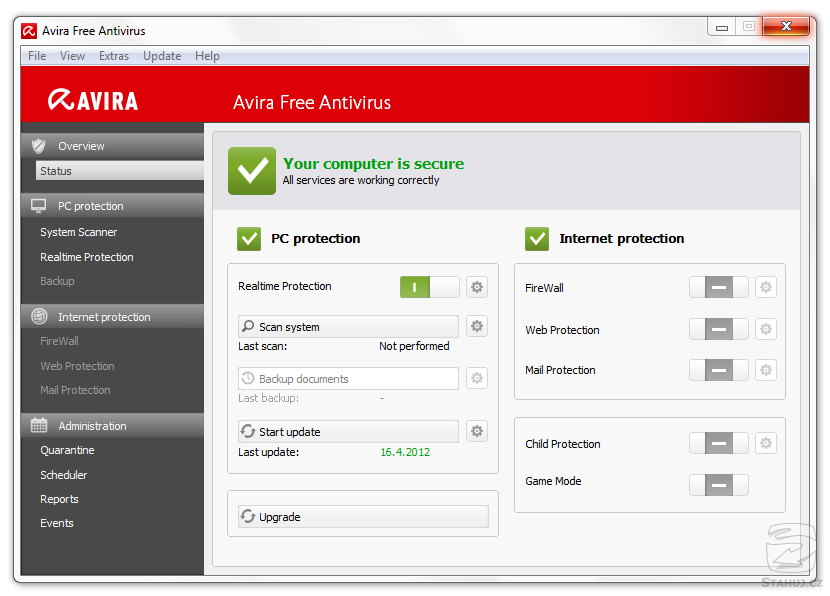The height and width of the screenshot is (596, 830).
Task: Toggle the Child Protection switch
Action: tap(718, 443)
